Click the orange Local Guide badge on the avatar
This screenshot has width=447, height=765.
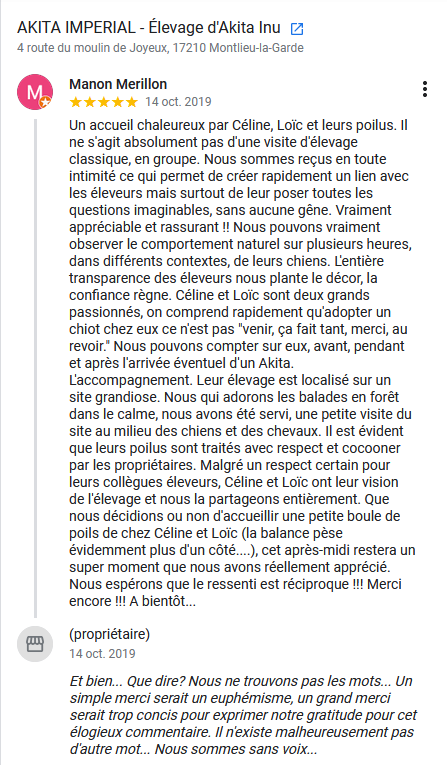pyautogui.click(x=45, y=102)
